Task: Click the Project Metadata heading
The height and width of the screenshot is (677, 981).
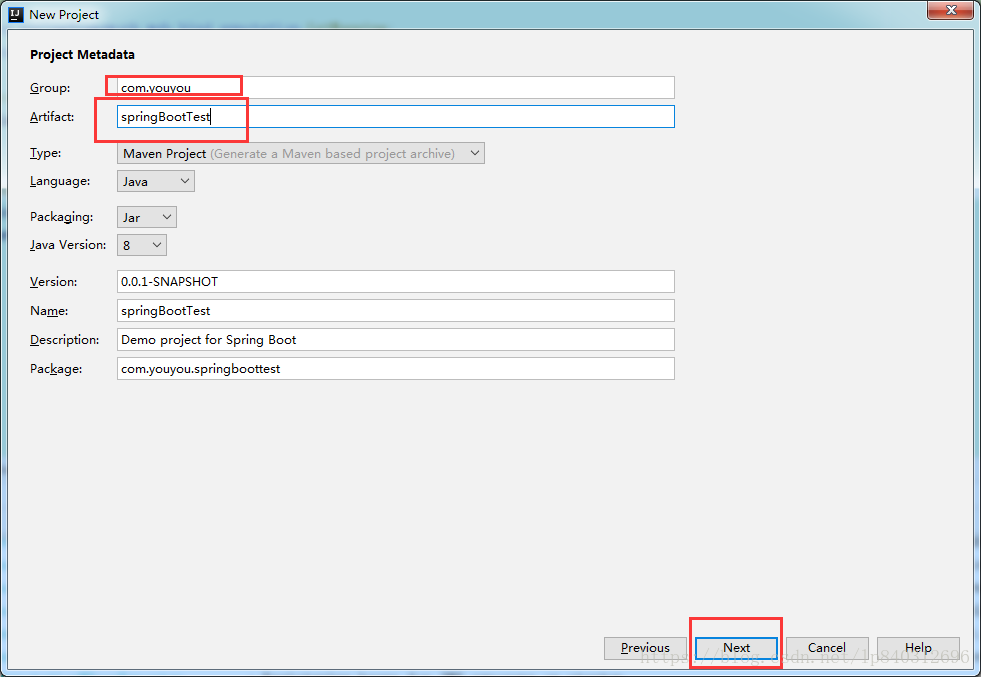Action: (x=82, y=54)
